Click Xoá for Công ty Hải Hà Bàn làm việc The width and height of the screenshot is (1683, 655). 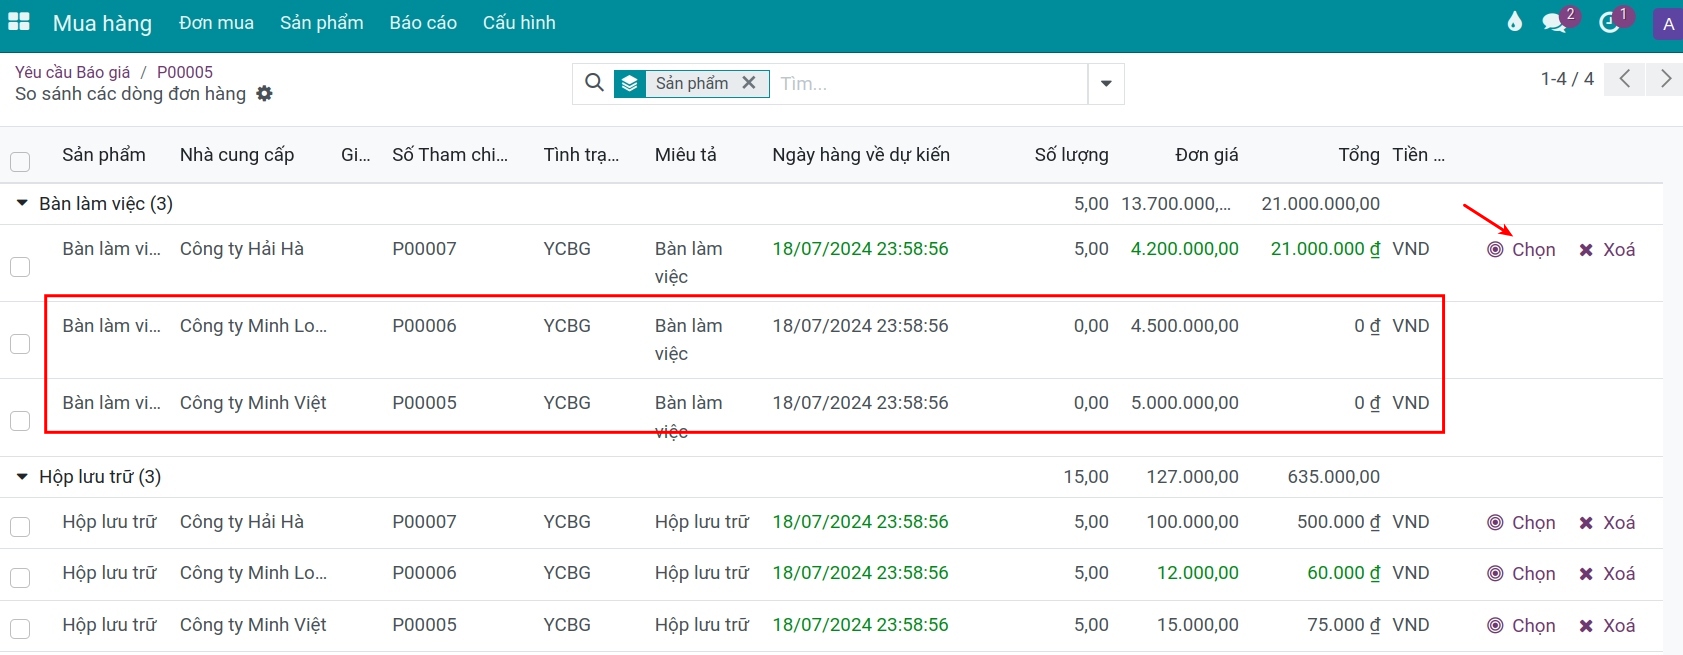coord(1607,250)
